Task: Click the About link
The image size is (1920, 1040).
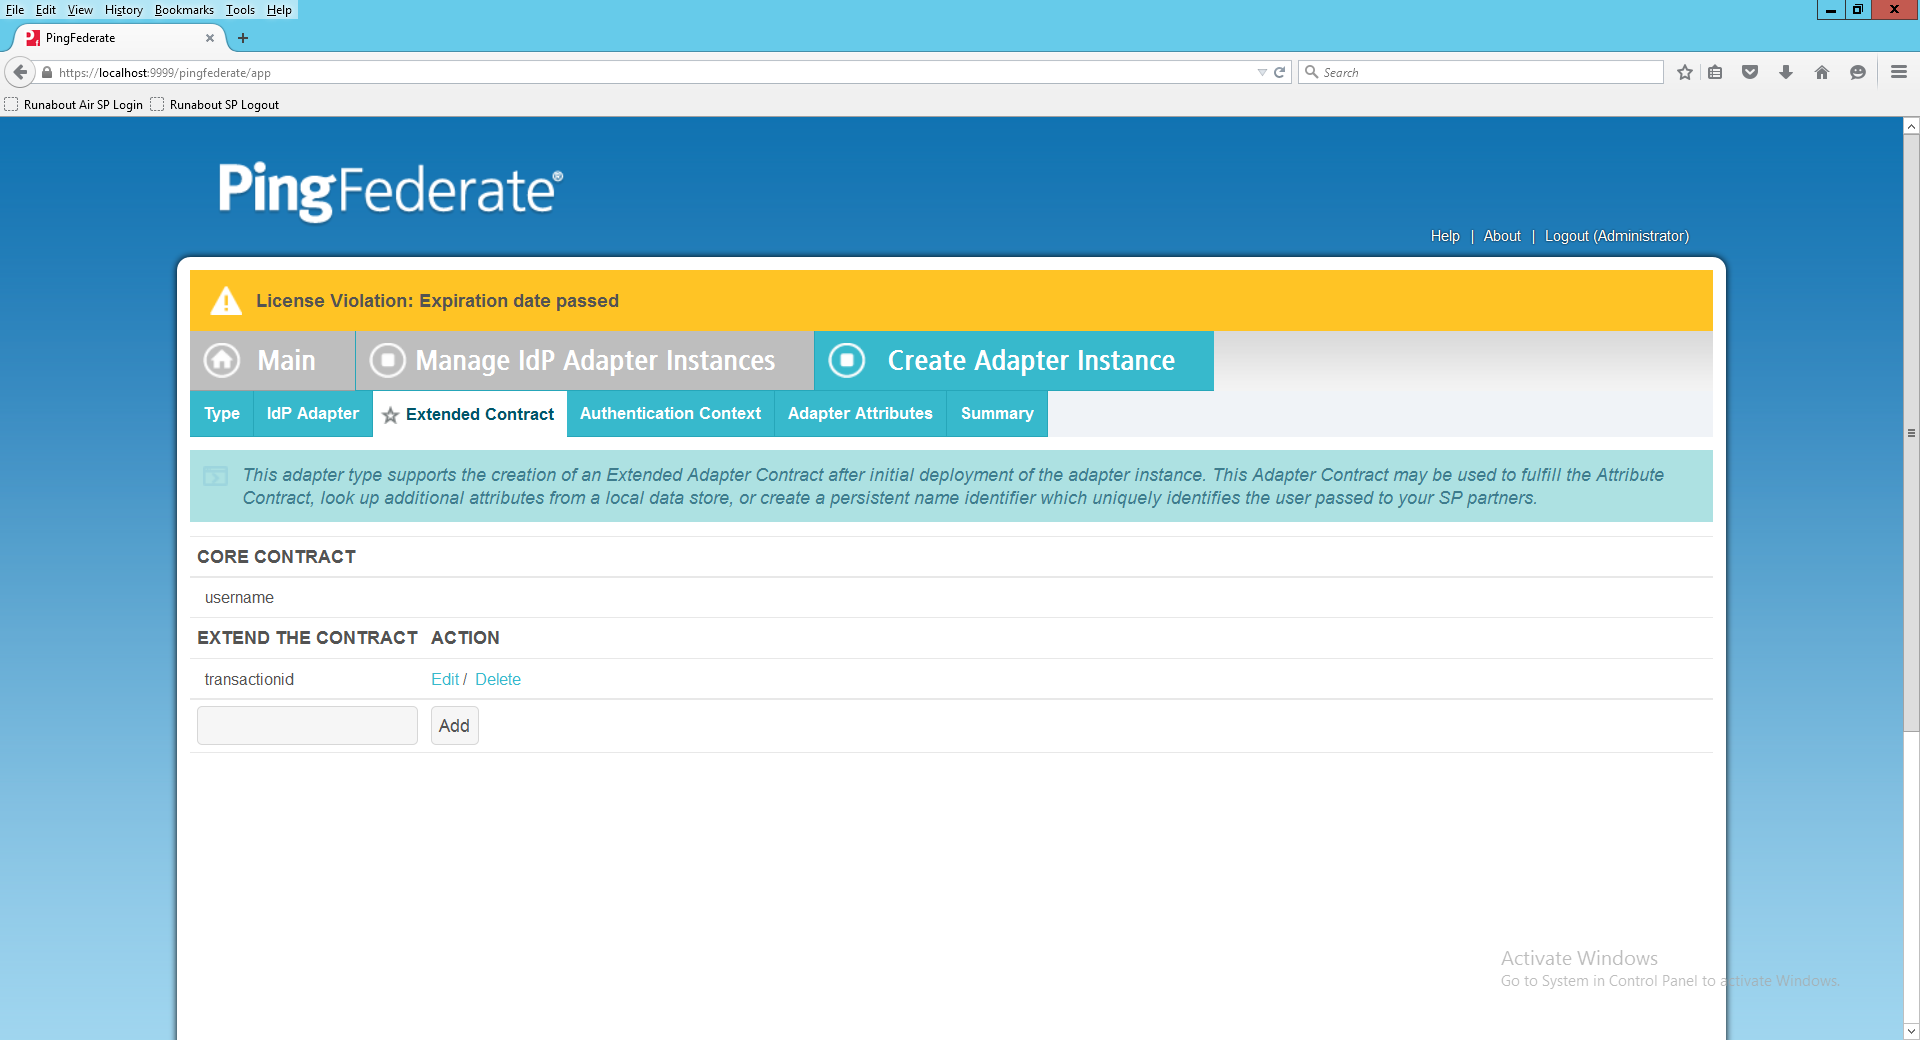Action: 1502,236
